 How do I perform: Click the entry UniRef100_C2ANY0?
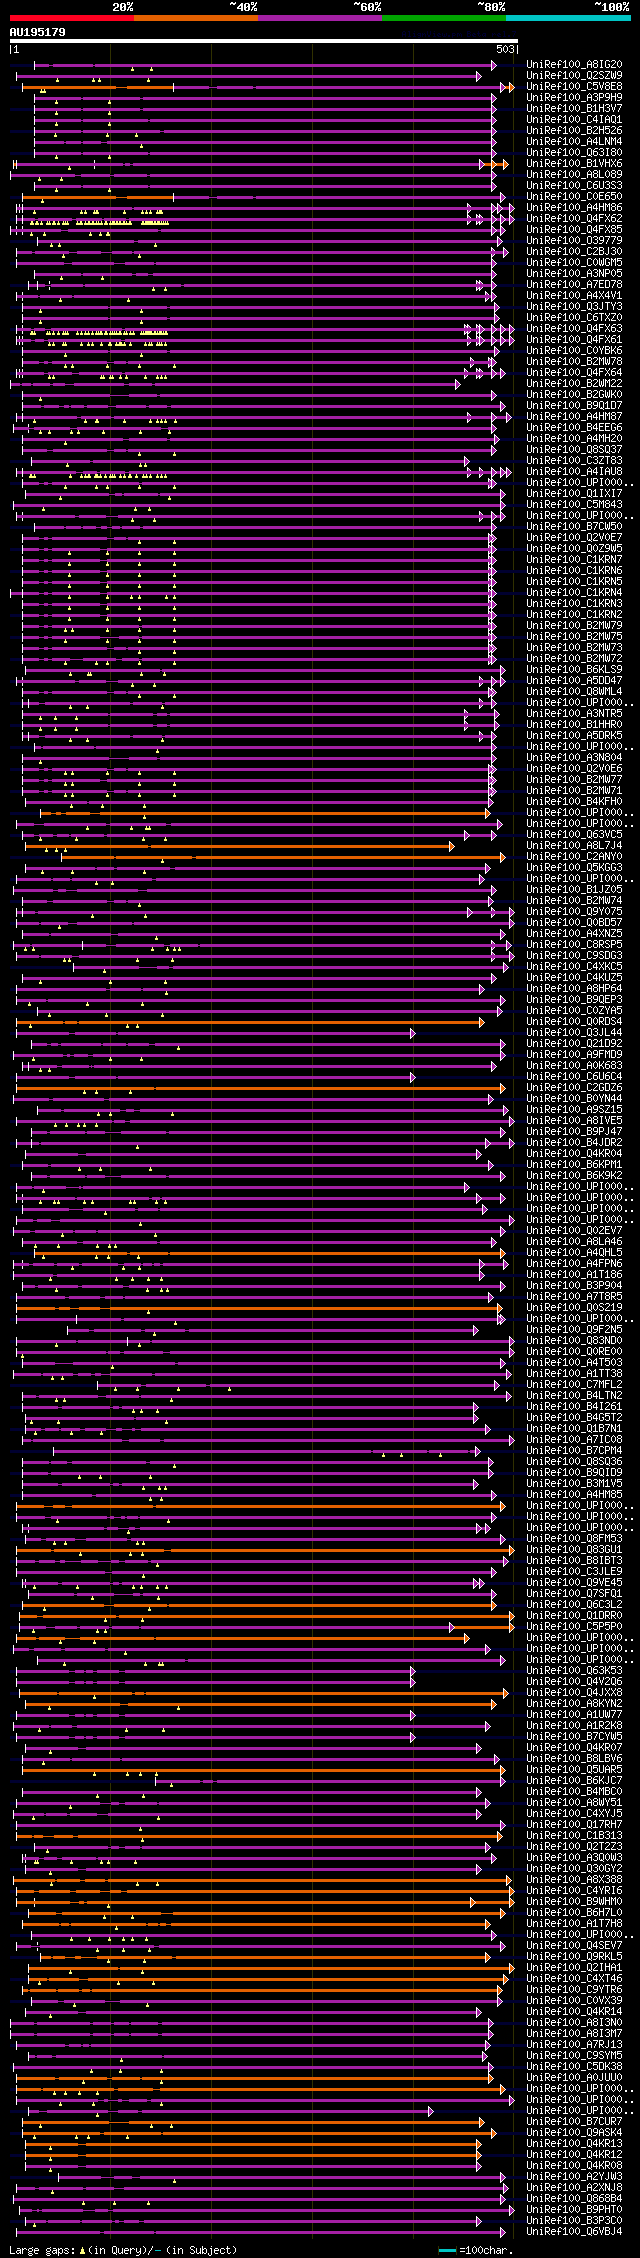coord(574,856)
